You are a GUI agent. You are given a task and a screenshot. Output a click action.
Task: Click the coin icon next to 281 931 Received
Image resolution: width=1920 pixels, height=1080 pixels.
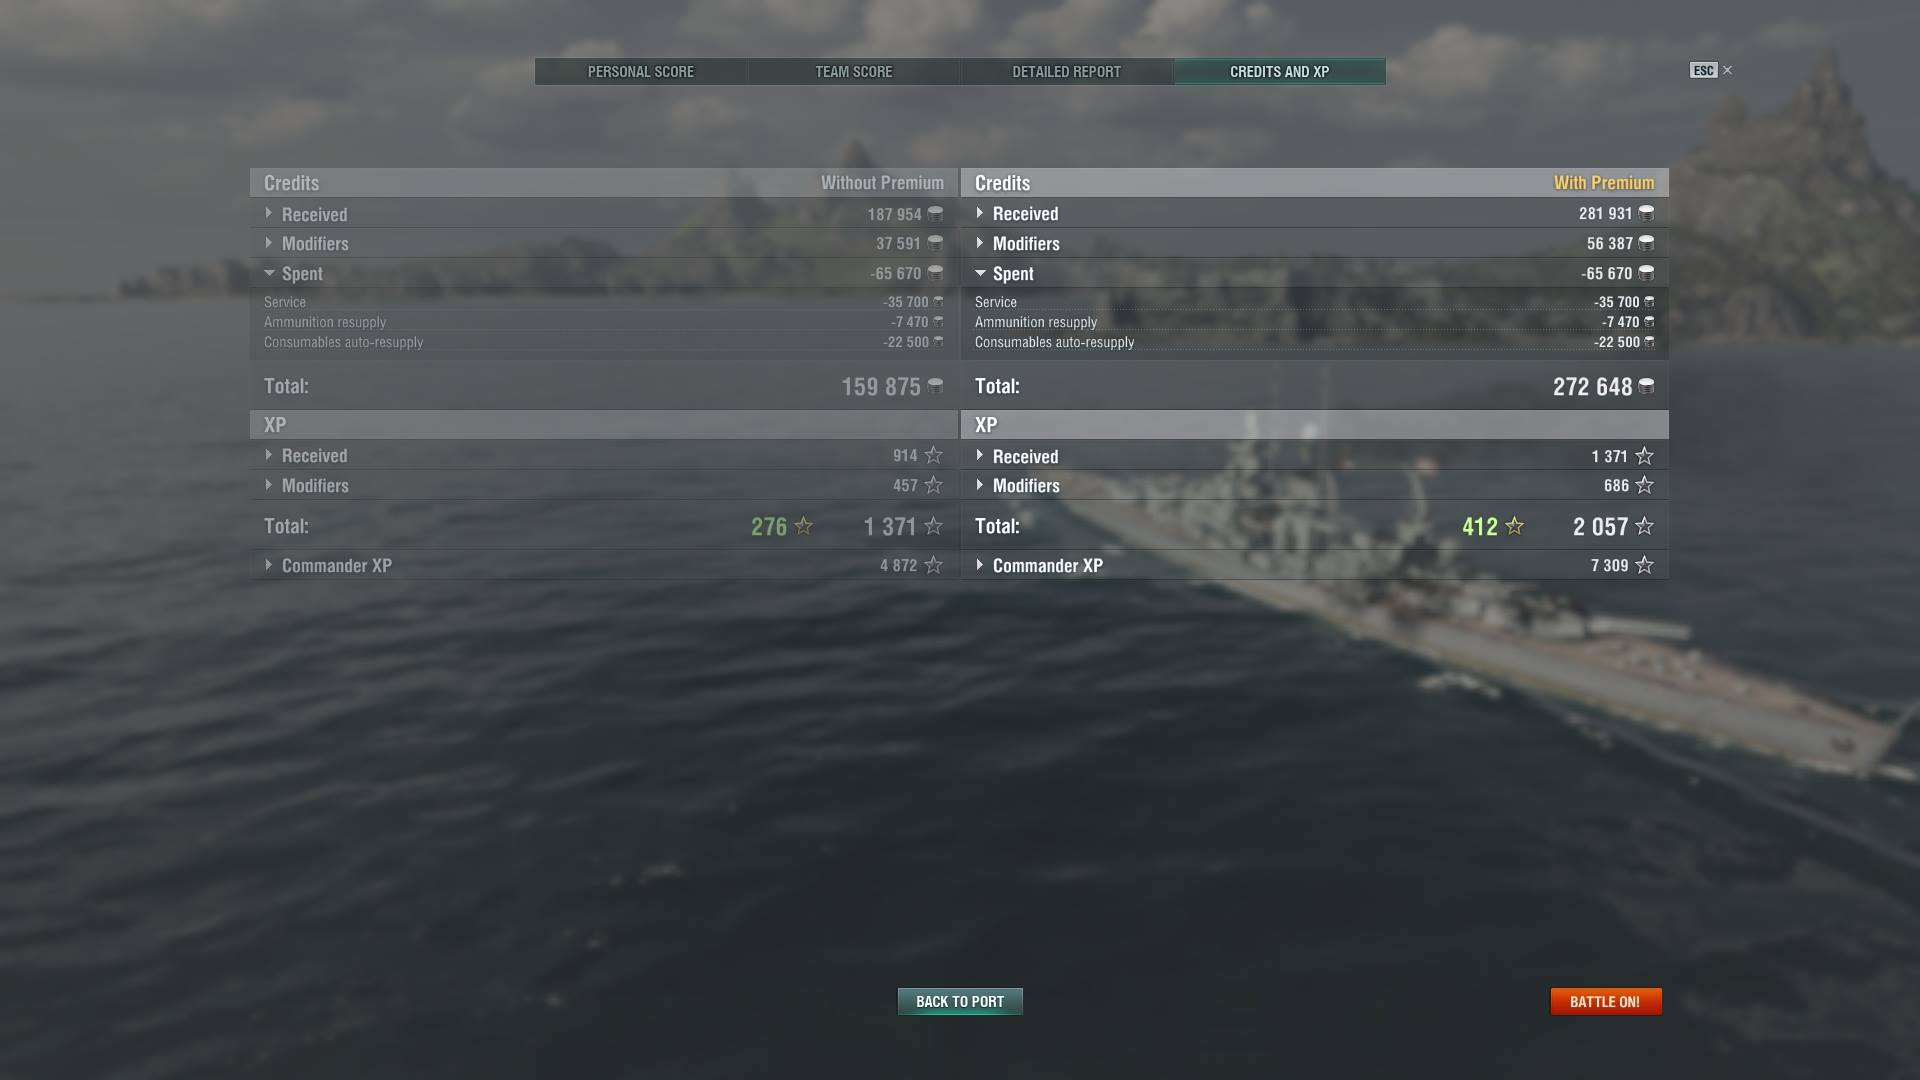coord(1646,213)
